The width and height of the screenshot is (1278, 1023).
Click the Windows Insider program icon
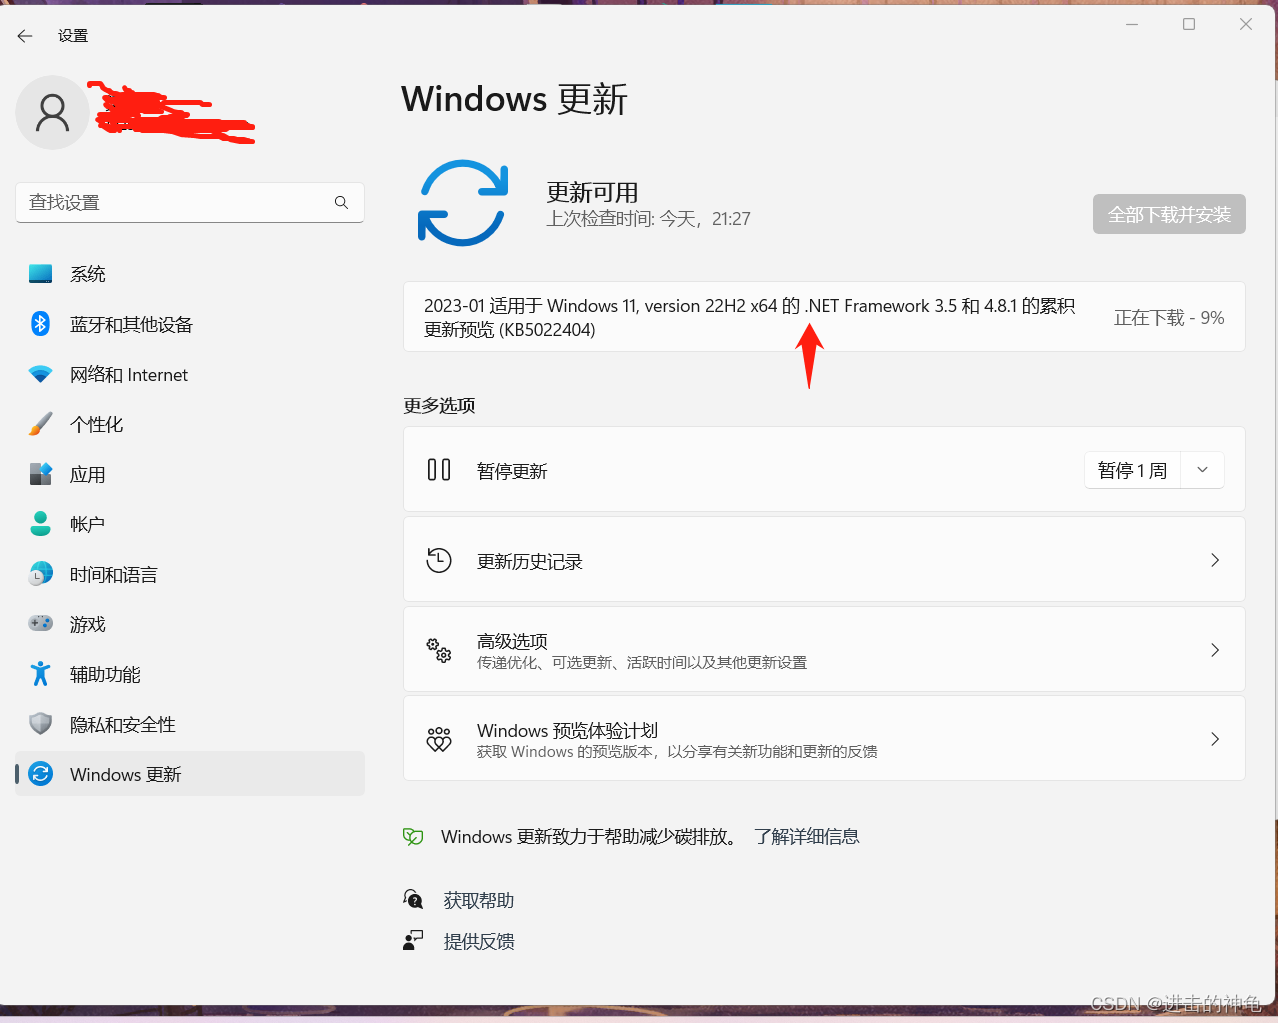click(439, 739)
